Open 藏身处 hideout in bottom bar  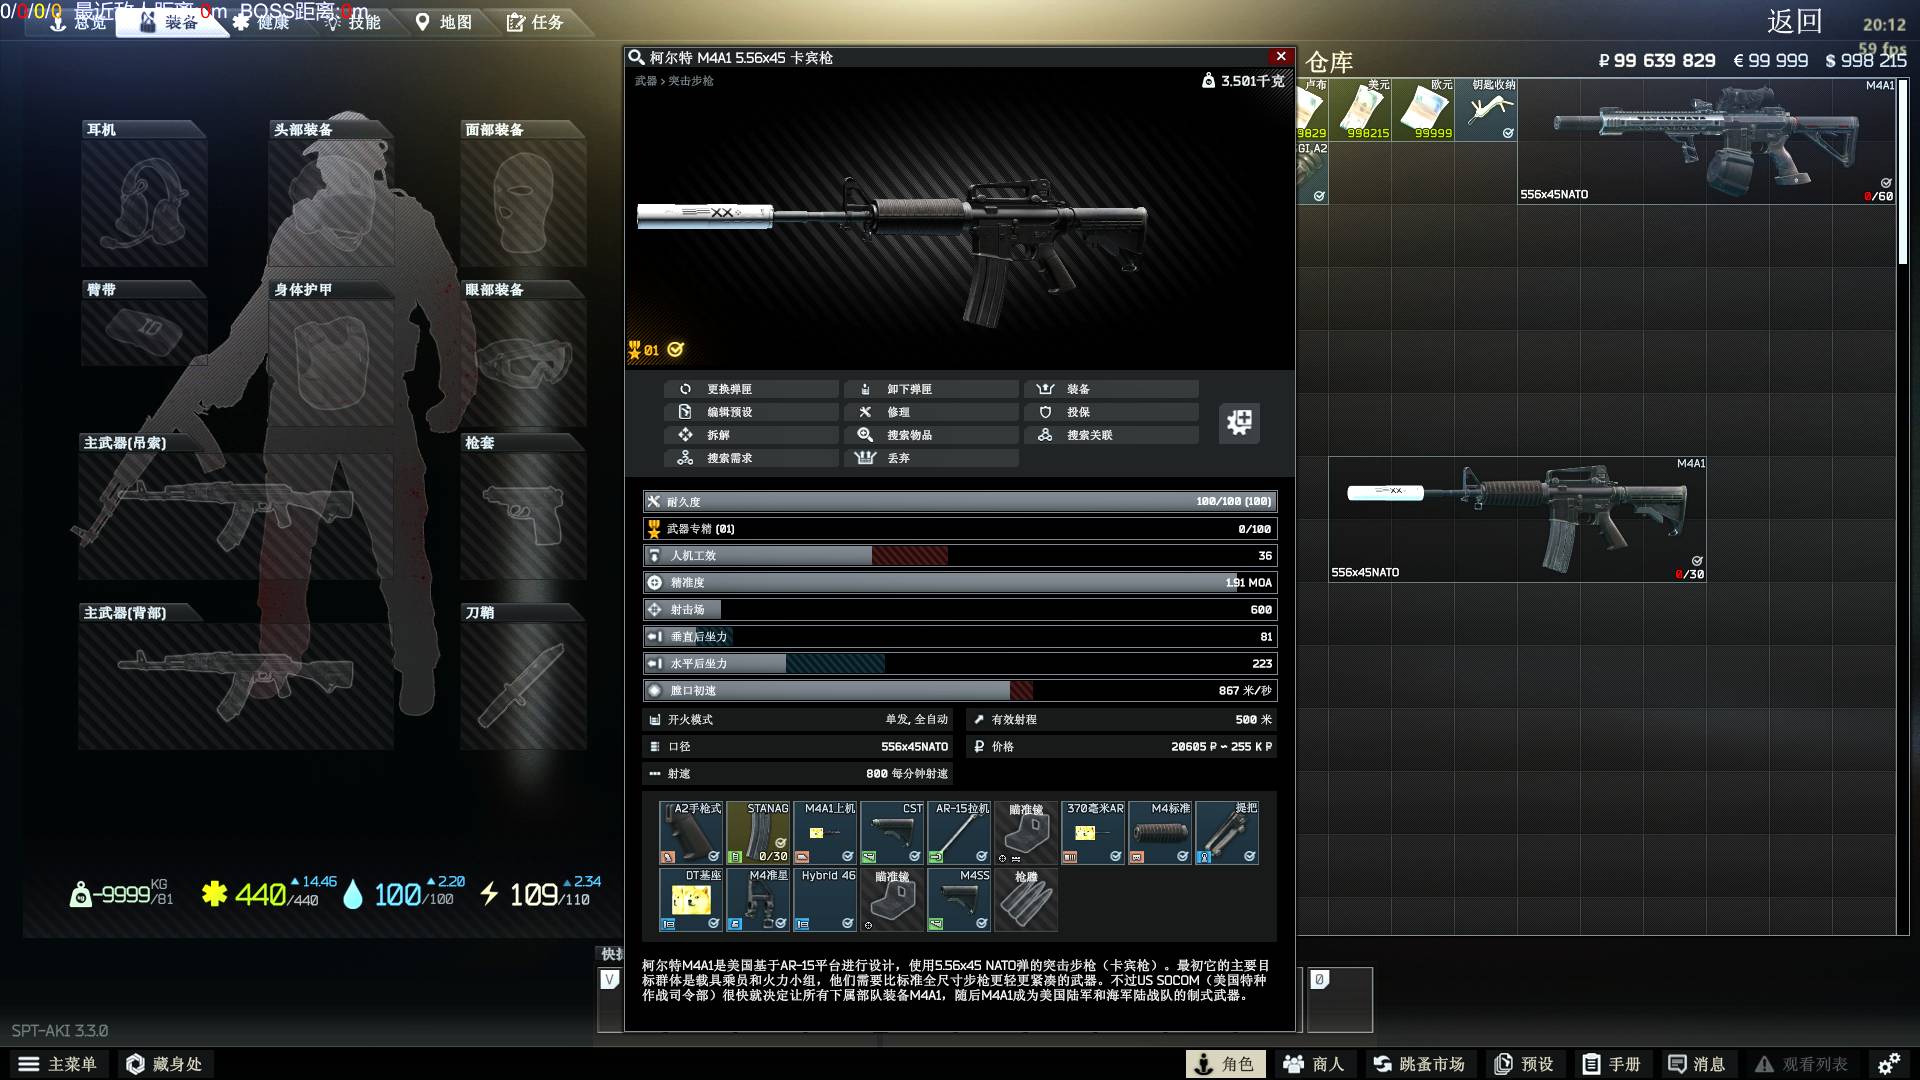click(x=165, y=1064)
